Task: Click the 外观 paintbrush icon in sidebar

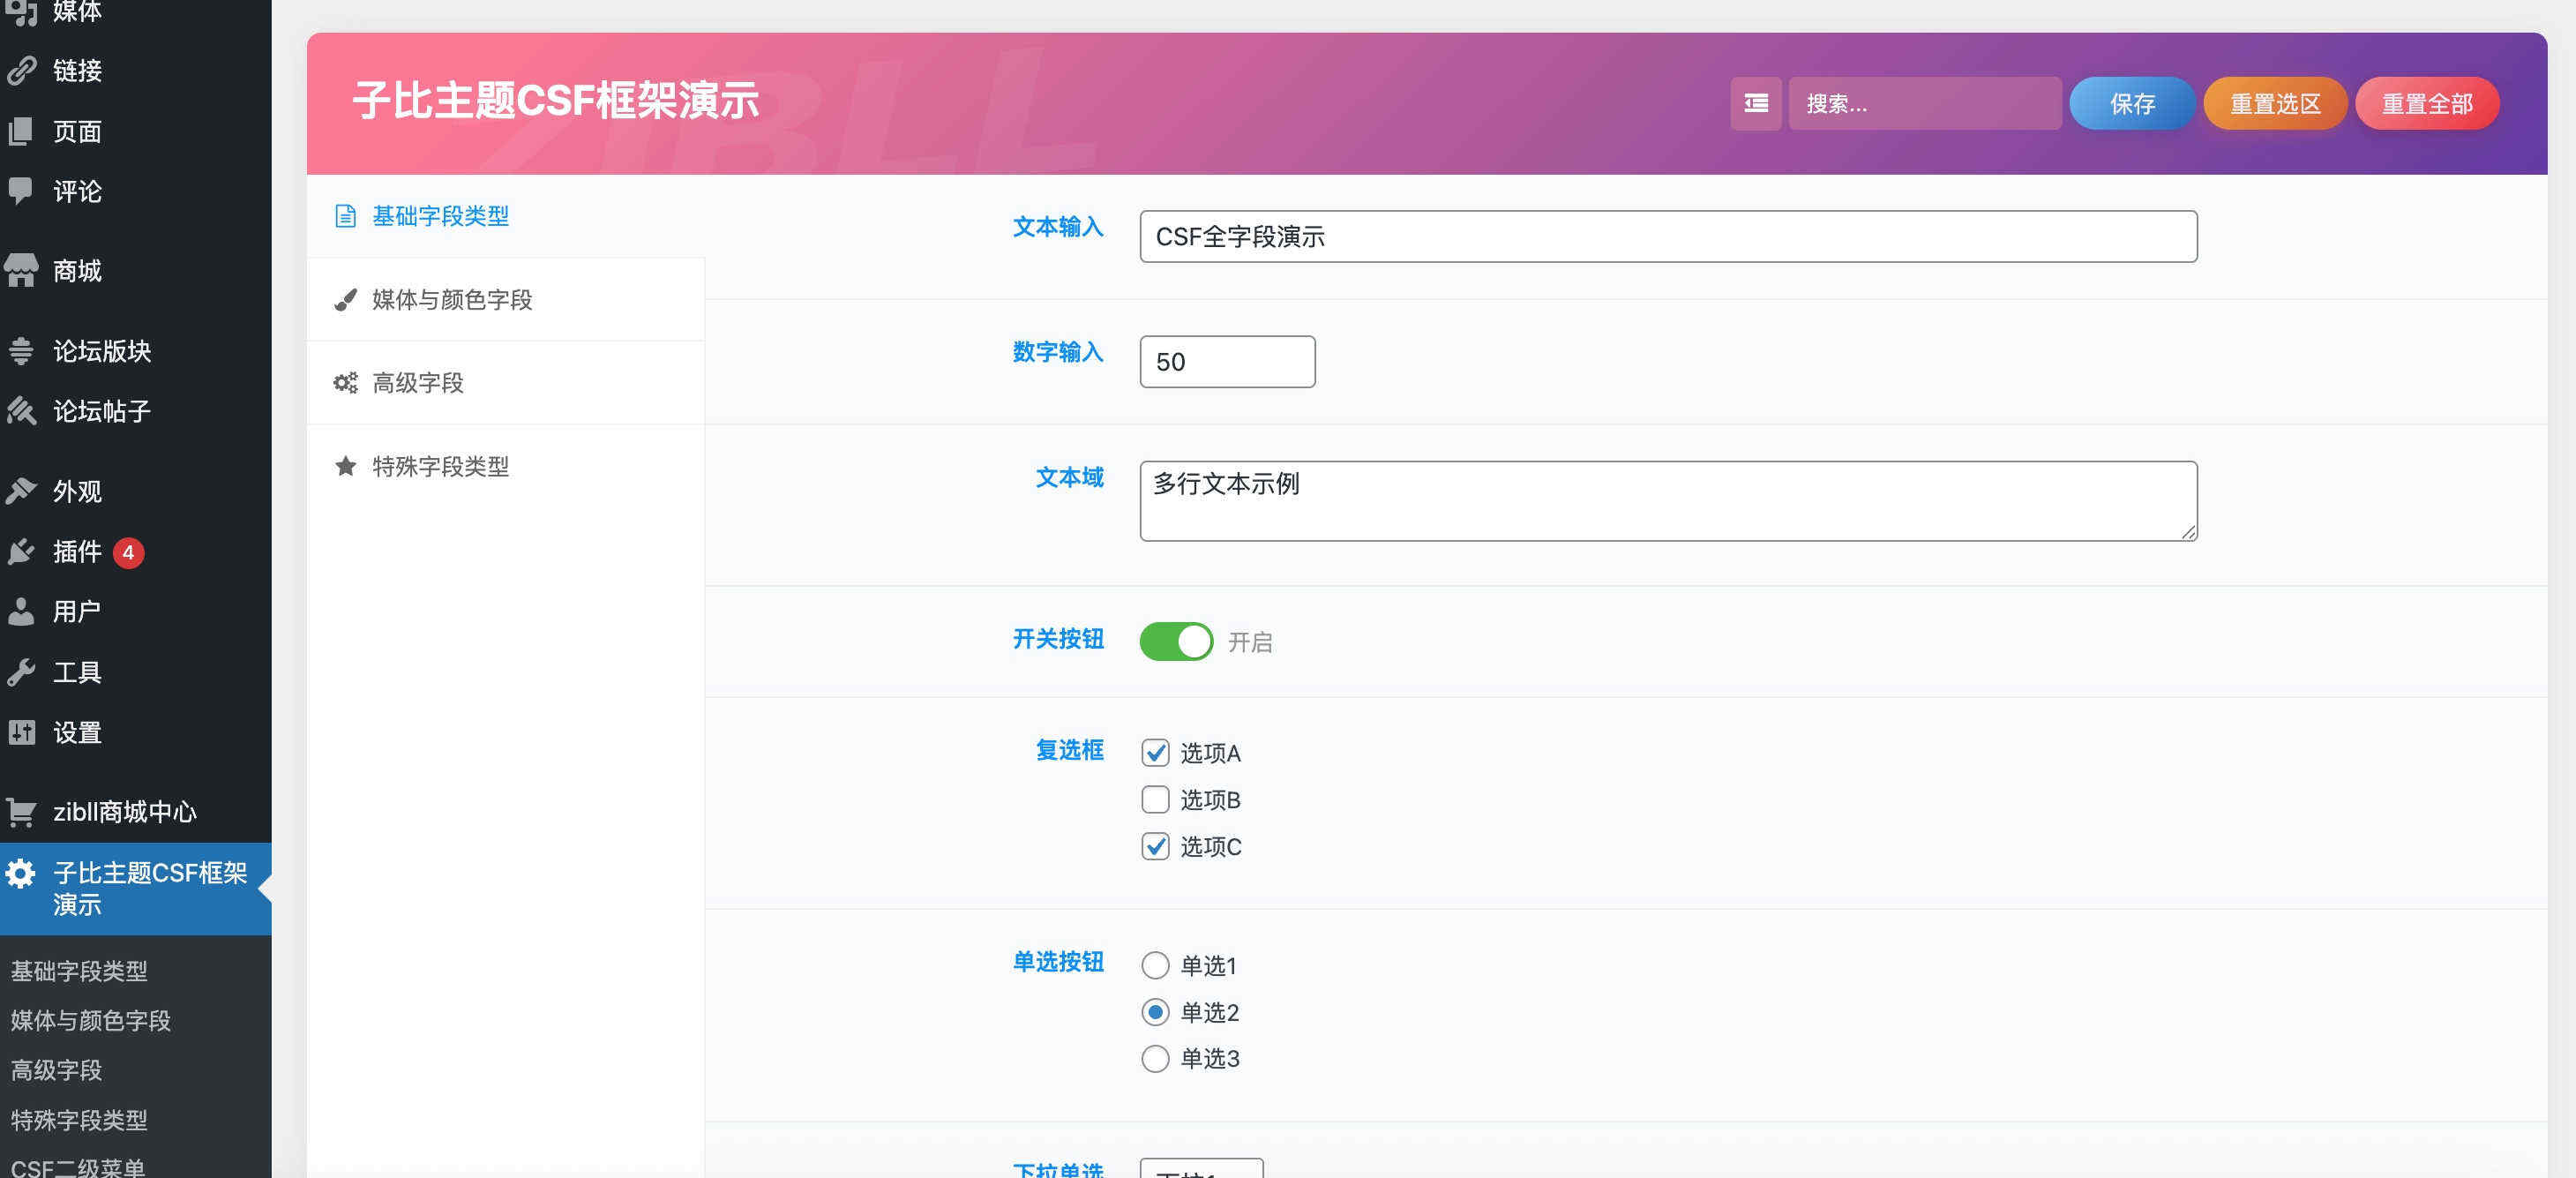Action: pyautogui.click(x=21, y=491)
